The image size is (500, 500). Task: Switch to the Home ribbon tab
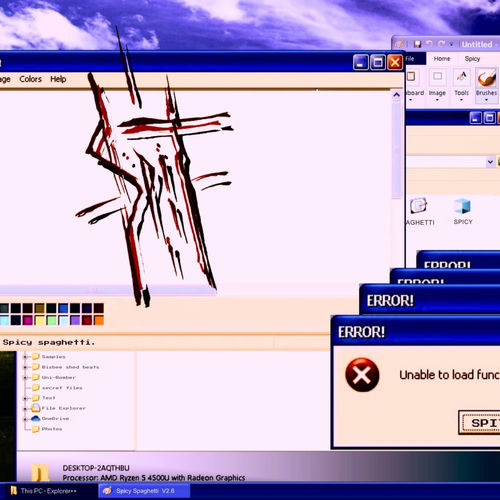tap(442, 59)
